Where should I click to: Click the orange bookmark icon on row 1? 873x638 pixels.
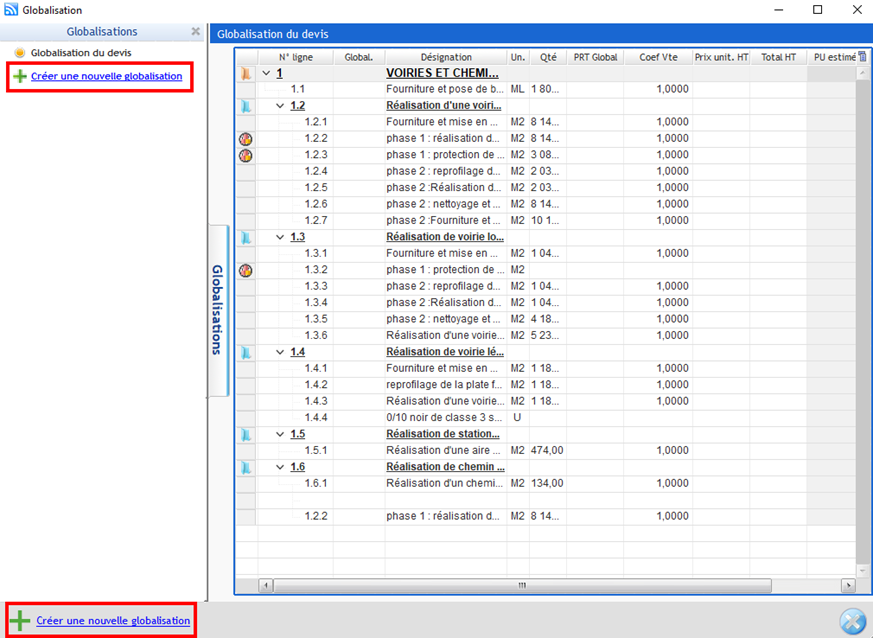(x=245, y=73)
